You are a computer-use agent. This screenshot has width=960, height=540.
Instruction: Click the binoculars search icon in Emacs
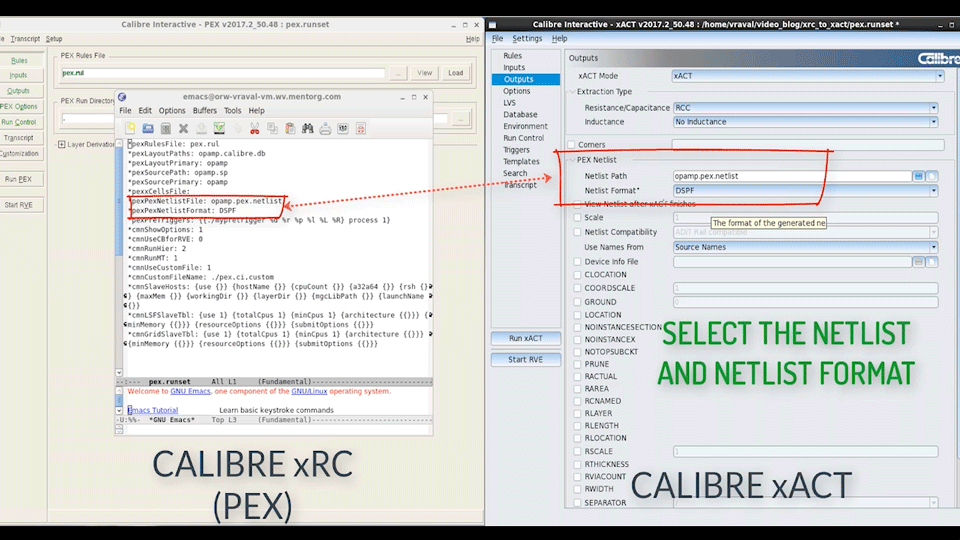pyautogui.click(x=308, y=128)
